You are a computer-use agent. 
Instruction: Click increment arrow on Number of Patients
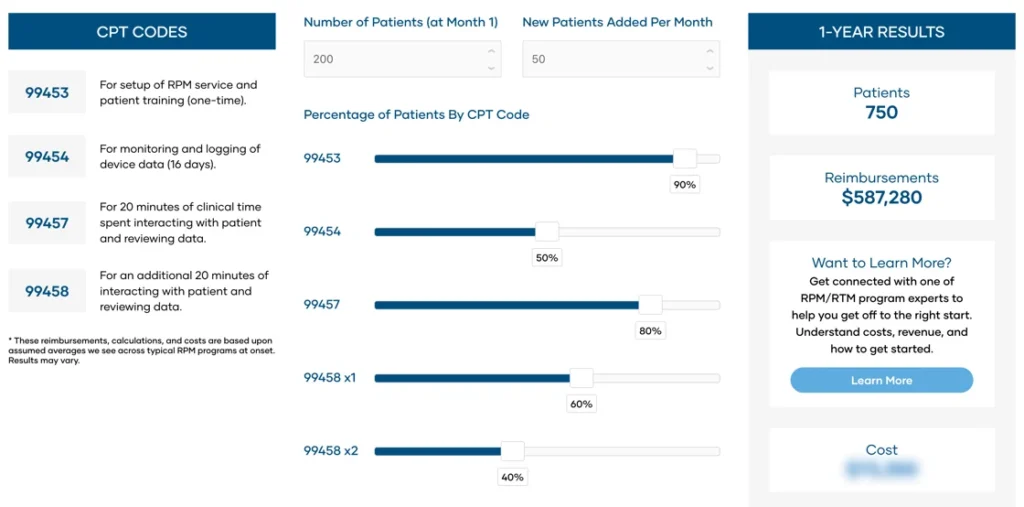pyautogui.click(x=490, y=51)
